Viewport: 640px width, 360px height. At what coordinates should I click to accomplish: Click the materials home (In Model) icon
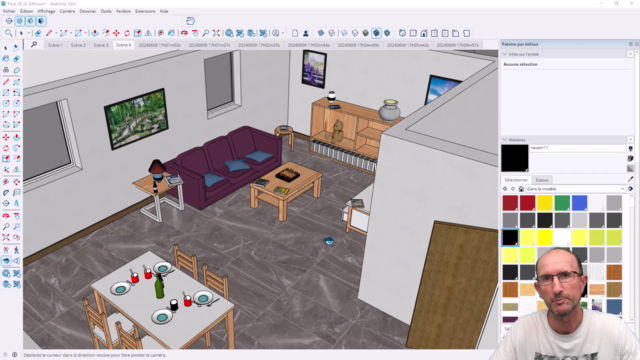[521, 189]
